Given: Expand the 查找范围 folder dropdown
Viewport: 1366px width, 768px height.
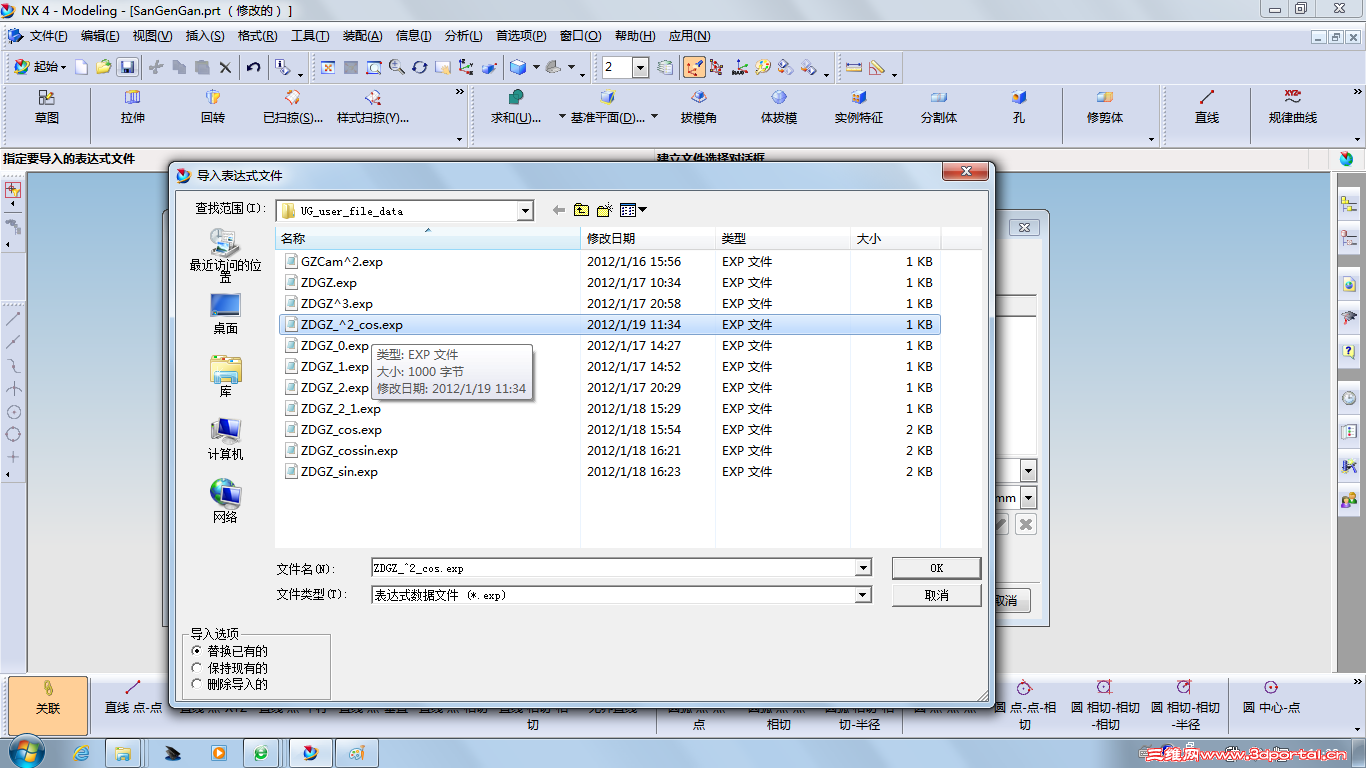Looking at the screenshot, I should pos(526,211).
